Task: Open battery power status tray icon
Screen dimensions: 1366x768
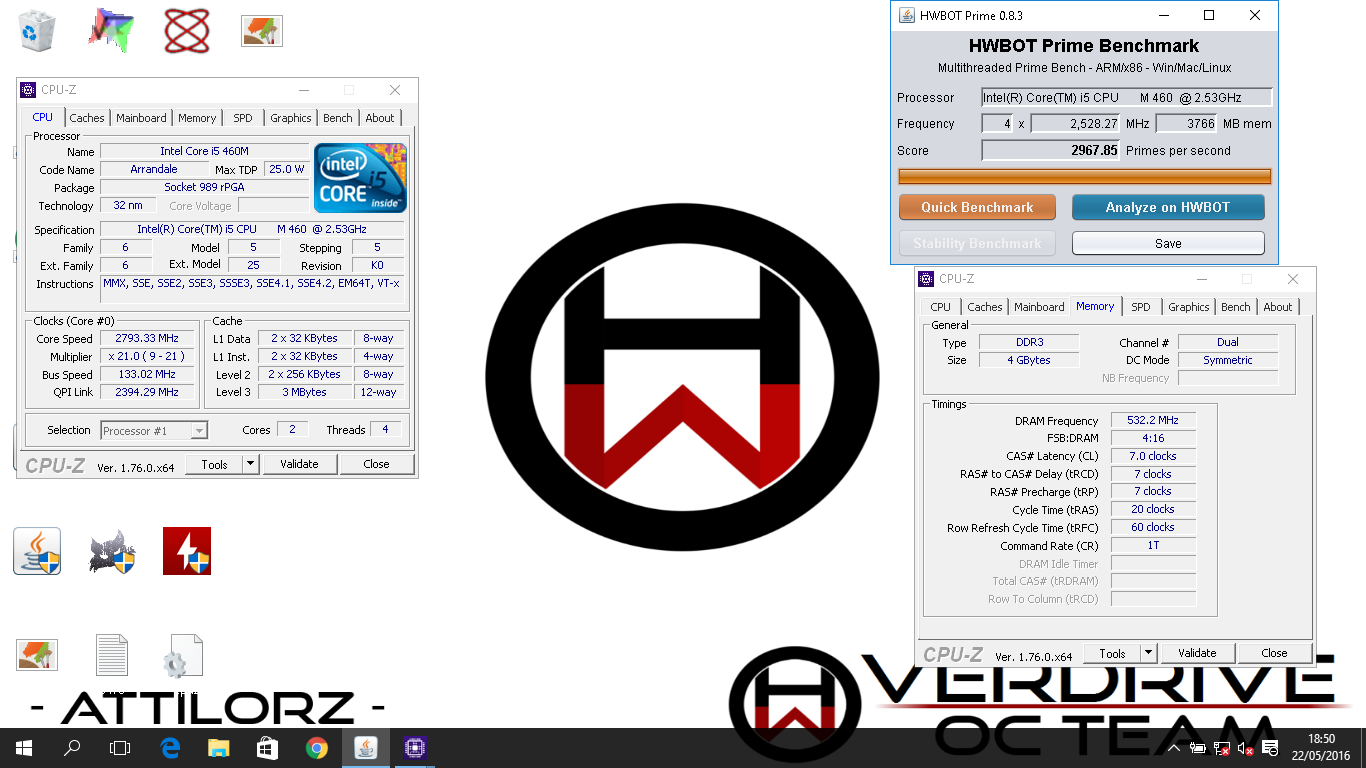Action: tap(1199, 748)
